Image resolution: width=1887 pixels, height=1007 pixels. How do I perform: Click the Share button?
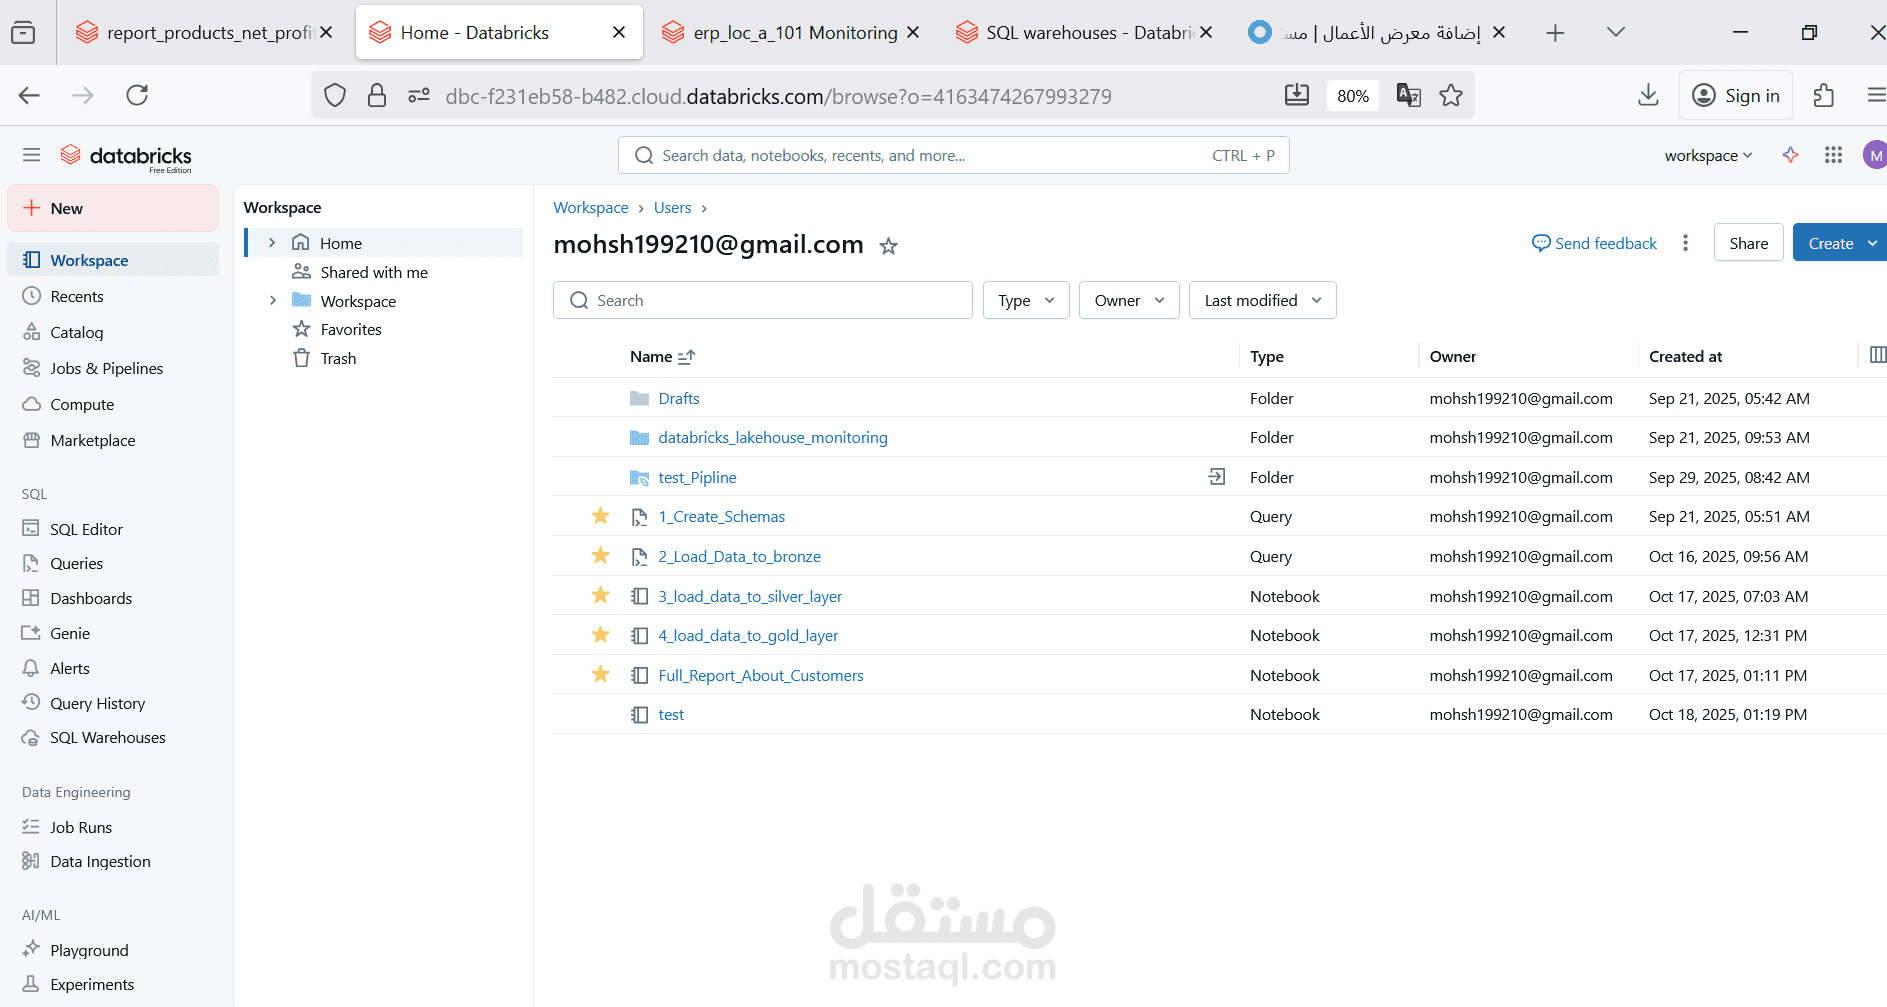(x=1748, y=243)
